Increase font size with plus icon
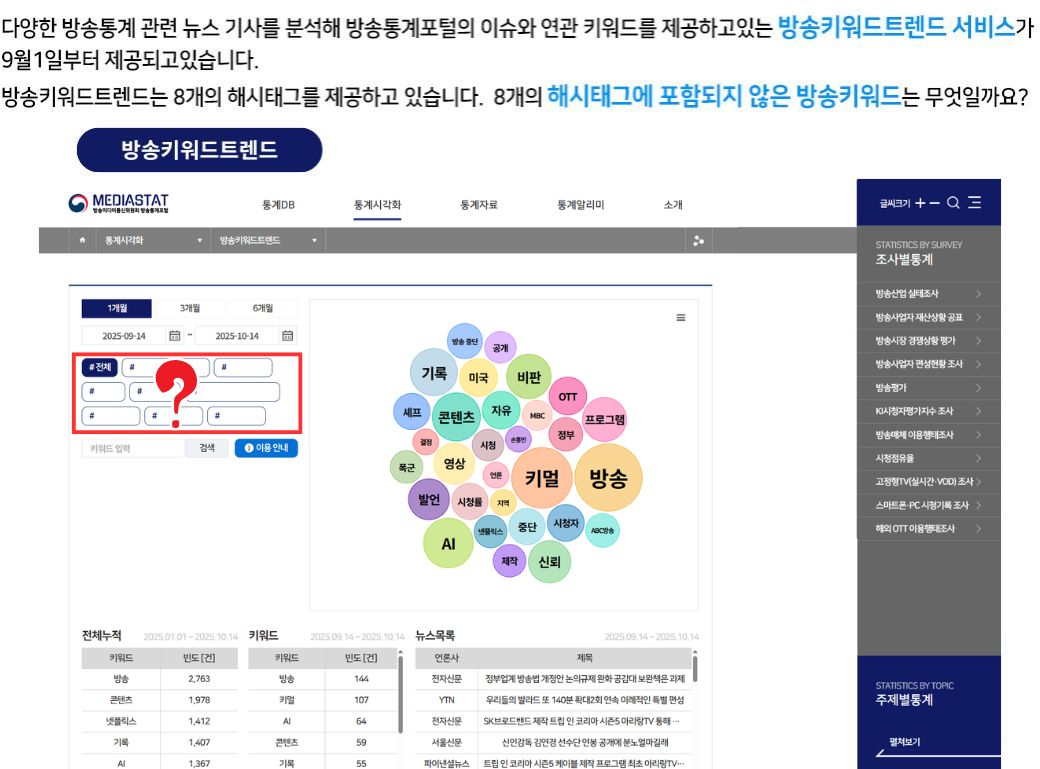 pos(920,203)
